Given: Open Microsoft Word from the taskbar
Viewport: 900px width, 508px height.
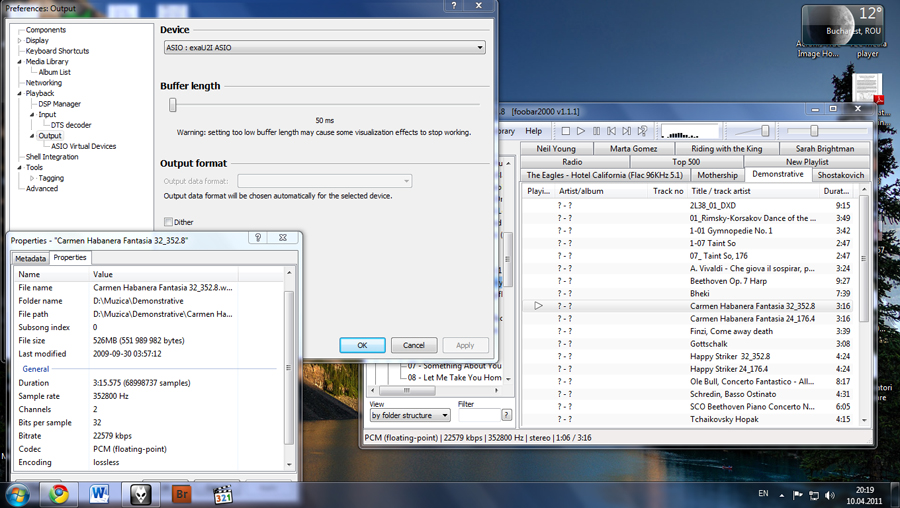Looking at the screenshot, I should [x=99, y=494].
